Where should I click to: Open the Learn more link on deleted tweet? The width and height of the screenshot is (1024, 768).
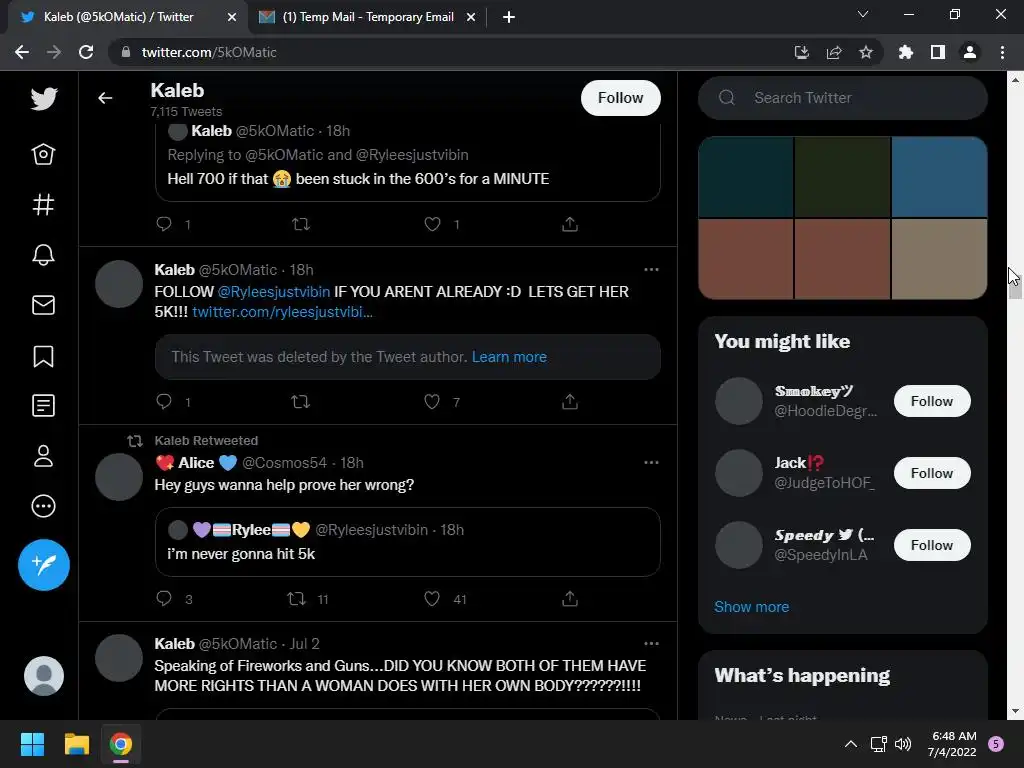(509, 357)
